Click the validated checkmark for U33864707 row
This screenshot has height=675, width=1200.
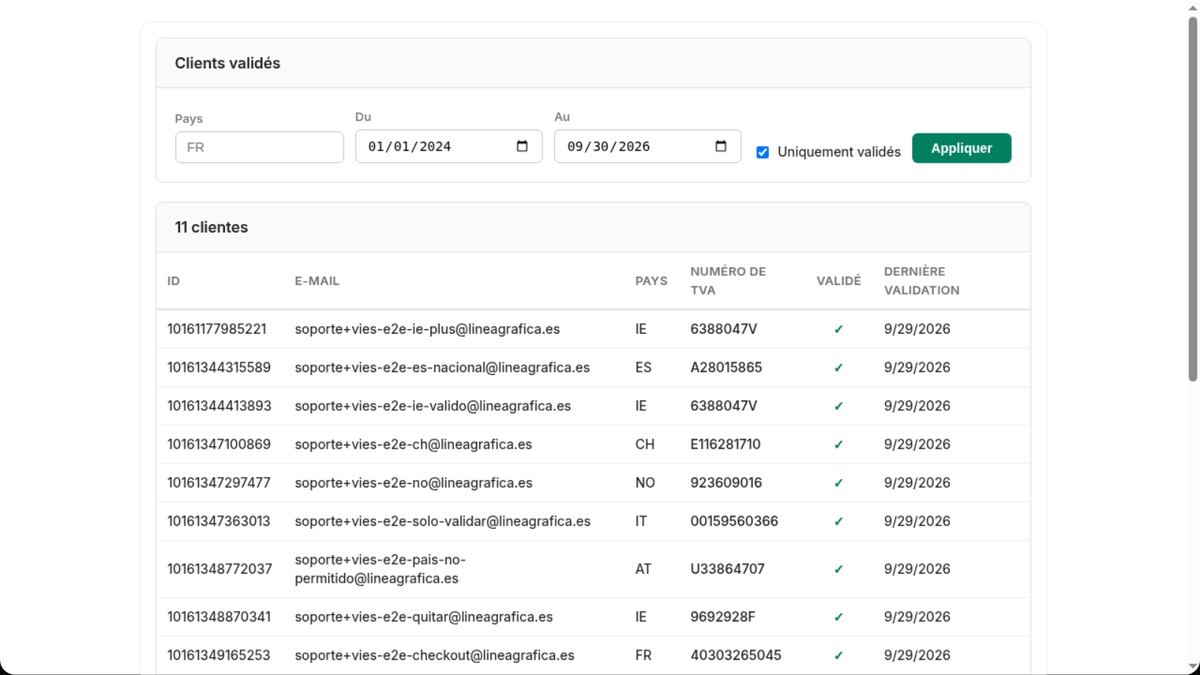pos(839,570)
